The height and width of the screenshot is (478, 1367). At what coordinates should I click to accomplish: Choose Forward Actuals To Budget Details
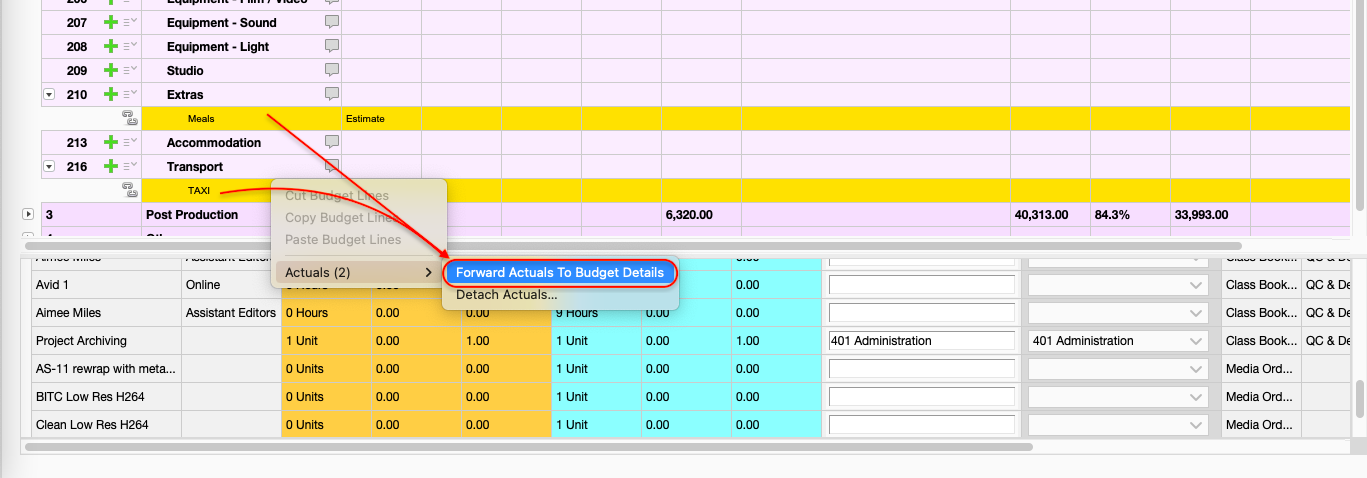(x=560, y=272)
